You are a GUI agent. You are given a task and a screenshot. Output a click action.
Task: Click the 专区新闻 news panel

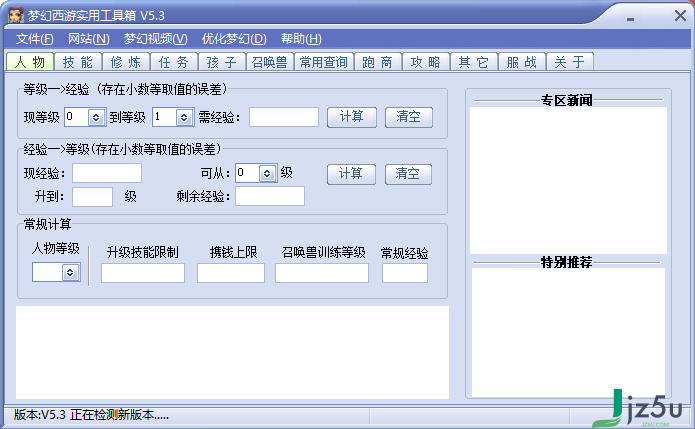point(568,180)
